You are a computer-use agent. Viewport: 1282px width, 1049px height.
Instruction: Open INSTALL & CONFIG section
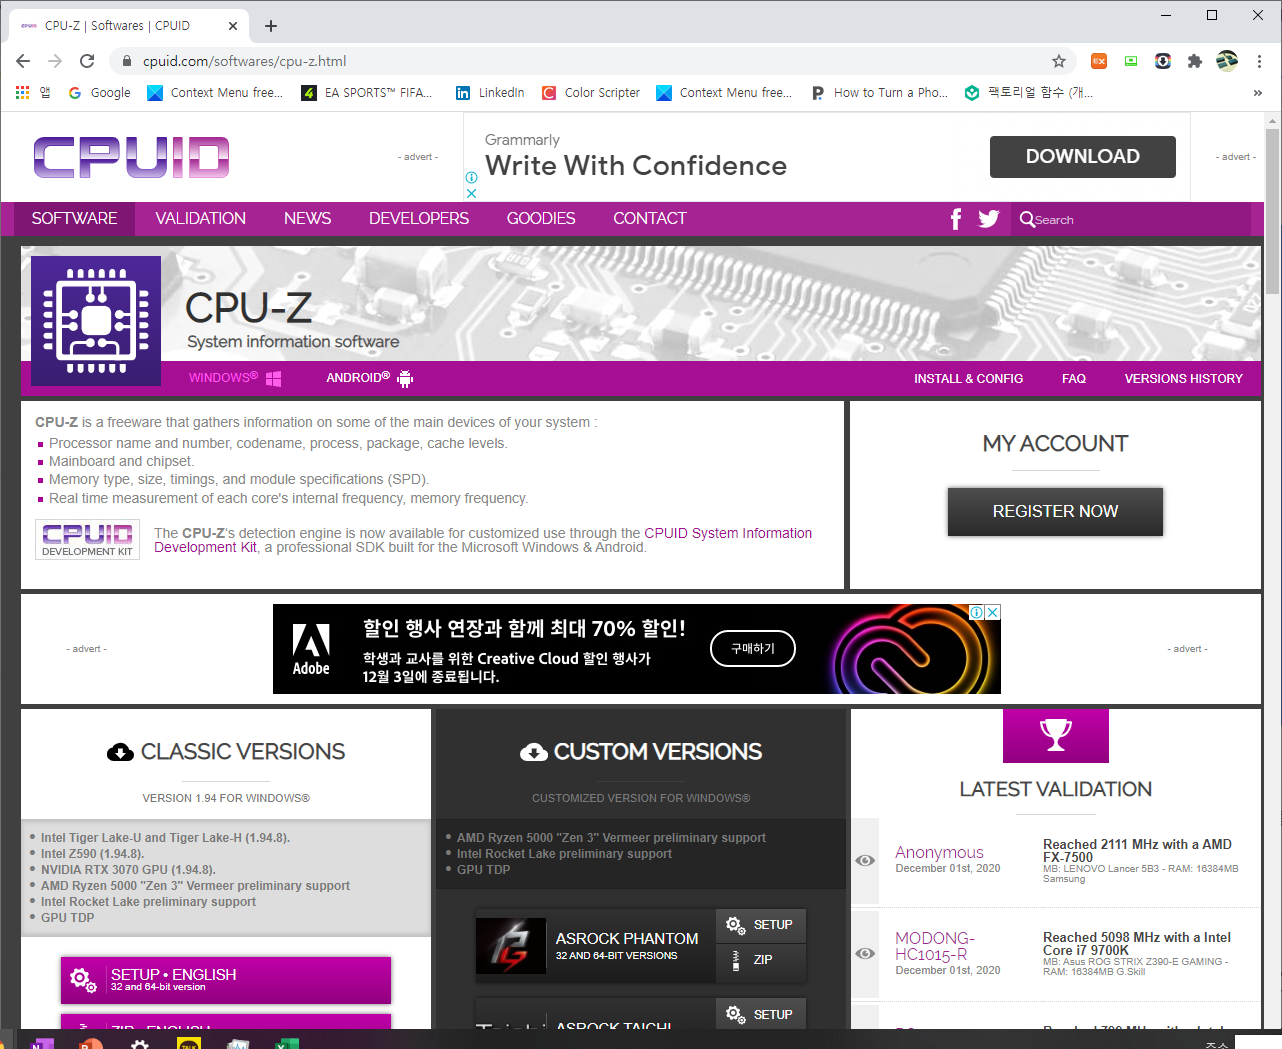pyautogui.click(x=968, y=379)
